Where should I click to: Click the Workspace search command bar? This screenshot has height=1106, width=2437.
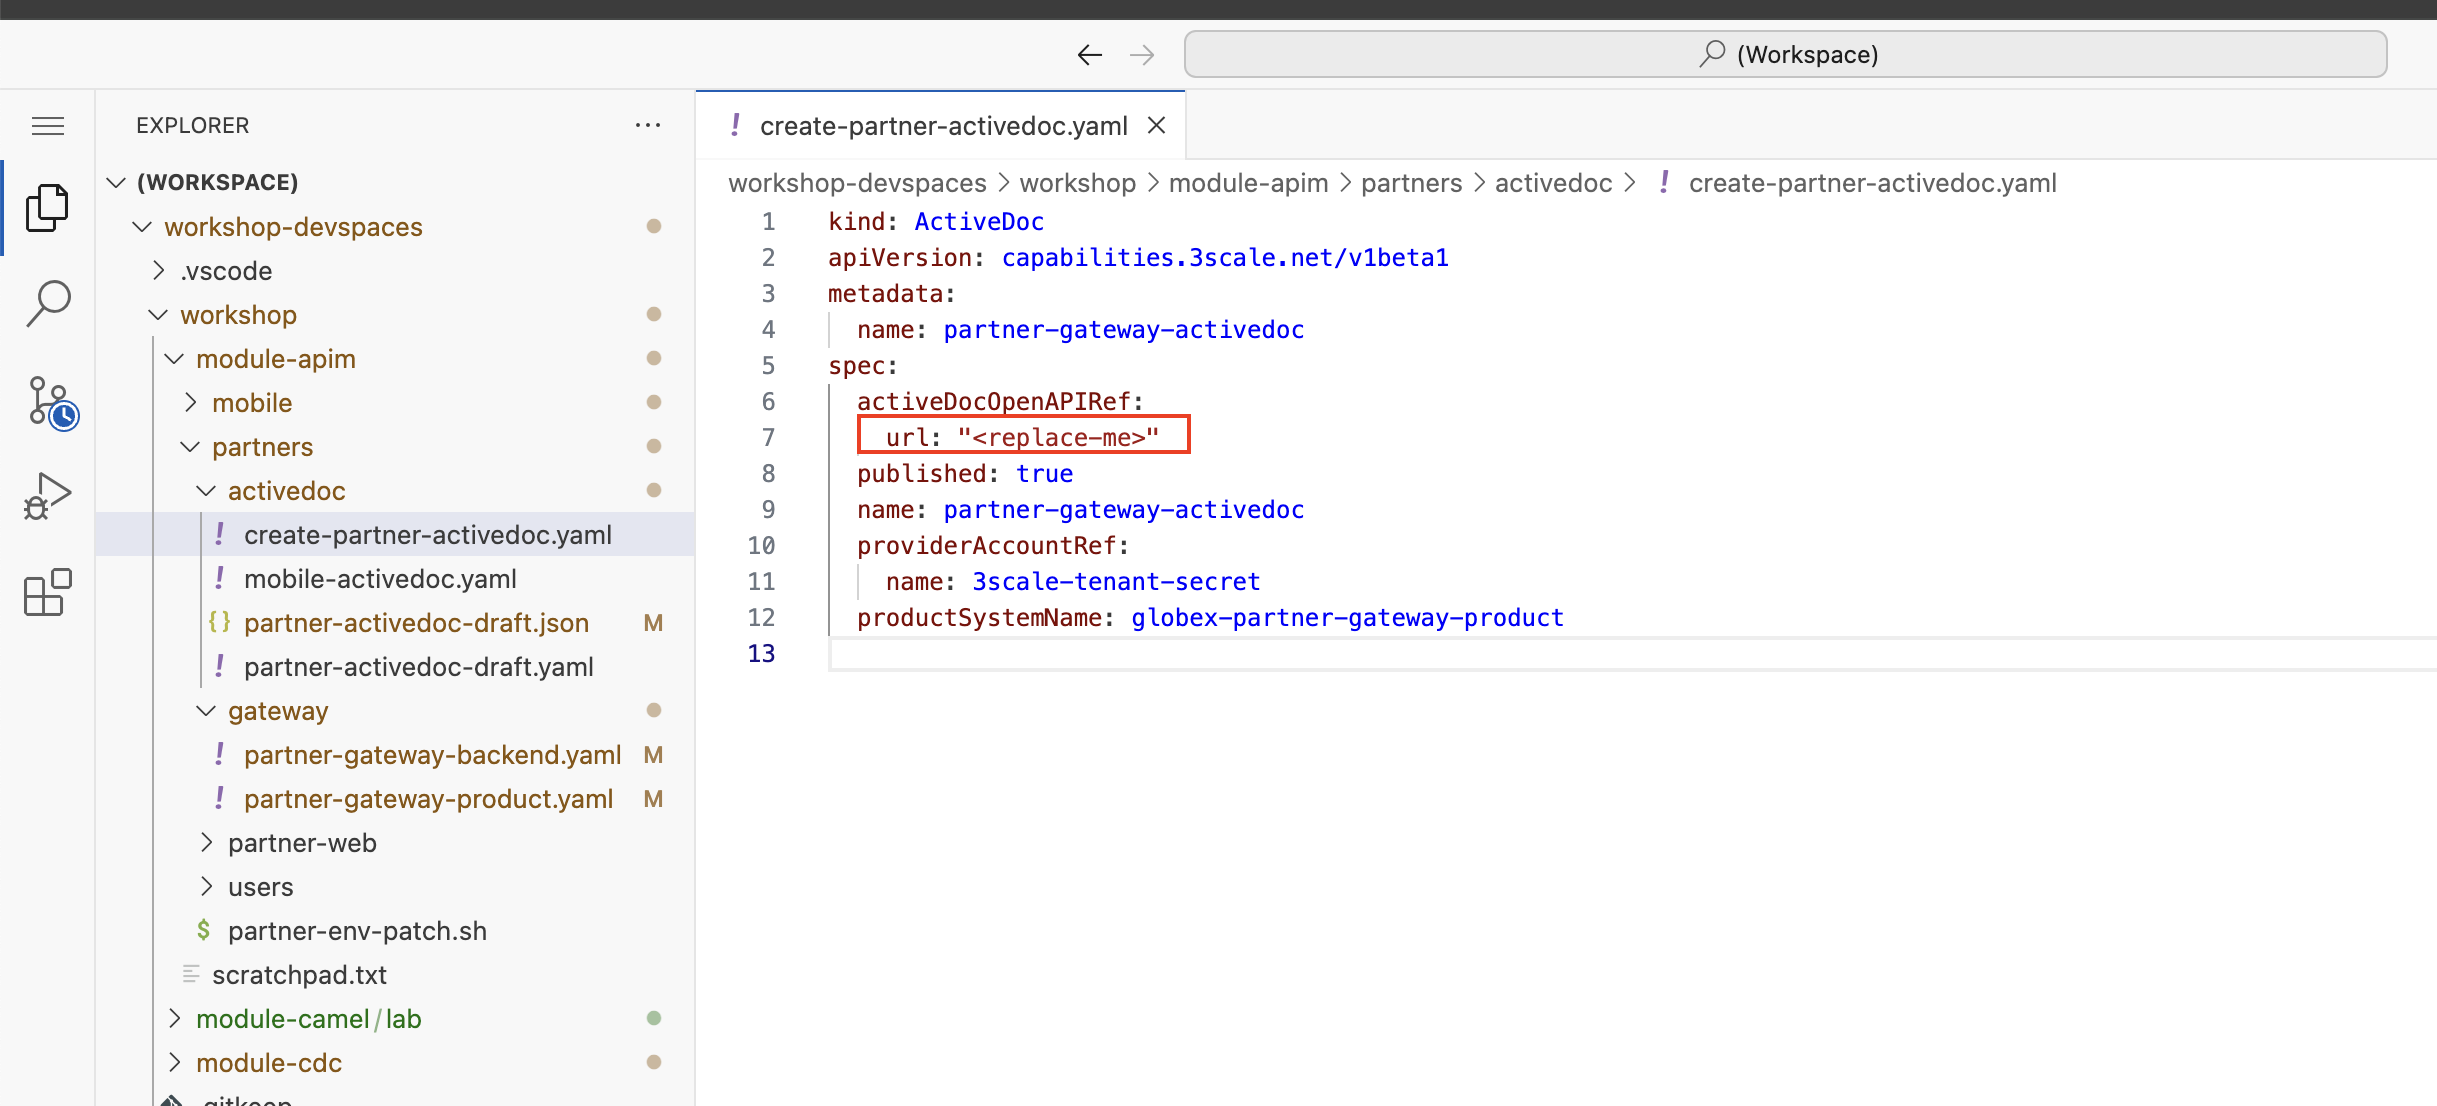click(x=1785, y=54)
